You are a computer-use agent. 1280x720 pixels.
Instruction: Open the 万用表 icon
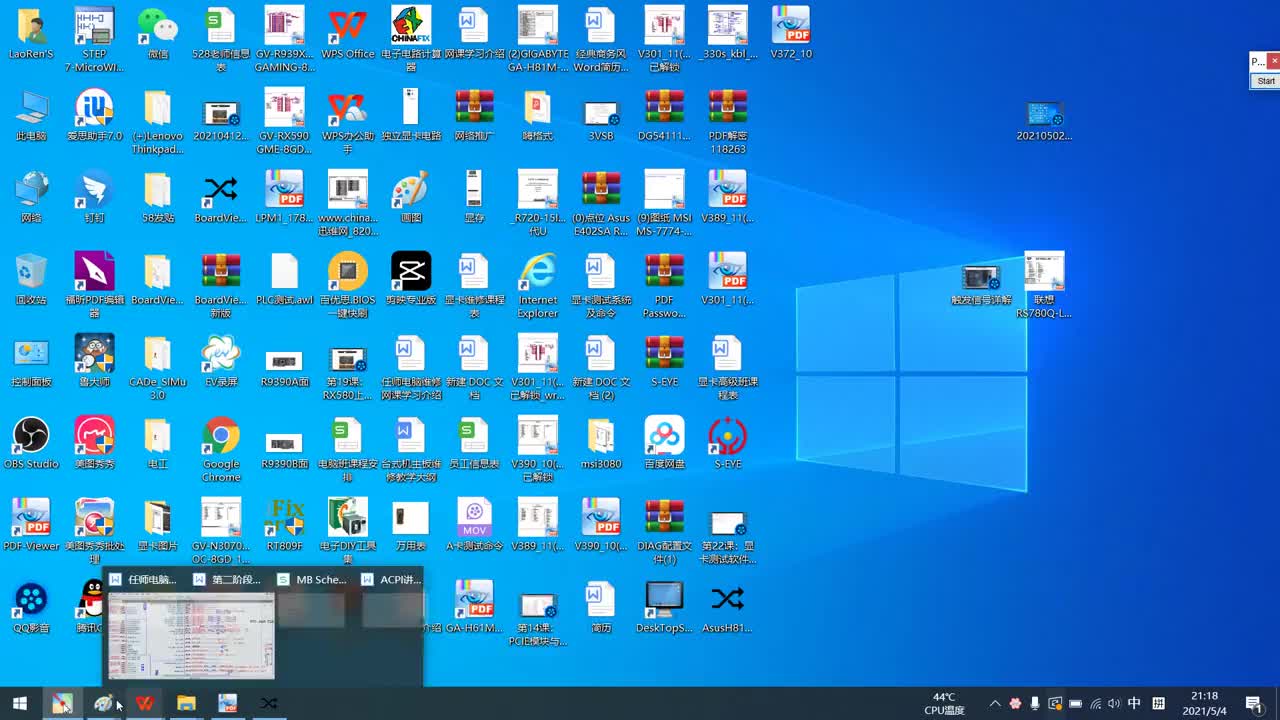click(410, 526)
